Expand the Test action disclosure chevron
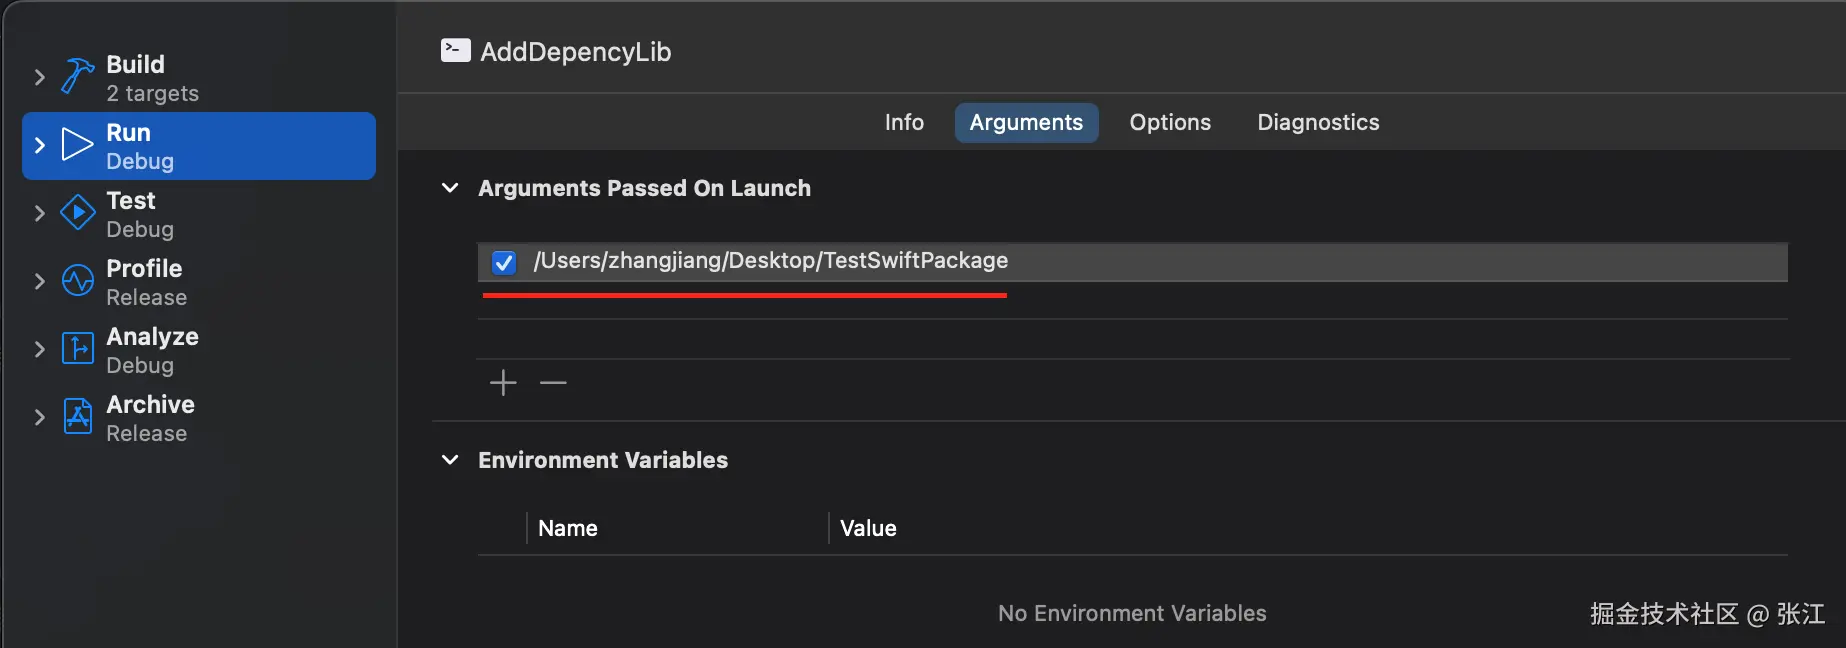The width and height of the screenshot is (1846, 648). pos(40,213)
